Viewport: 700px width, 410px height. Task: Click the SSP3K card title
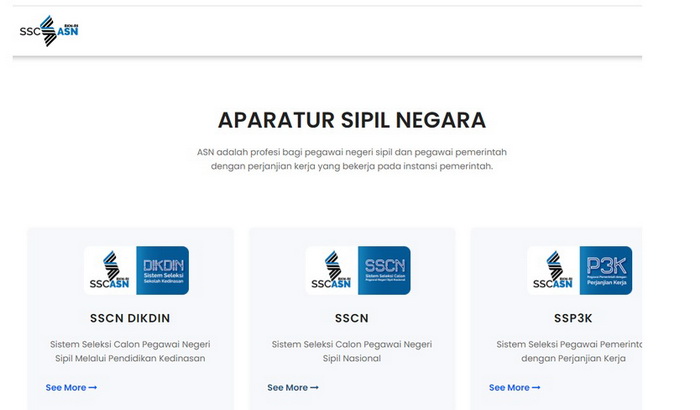click(x=573, y=318)
